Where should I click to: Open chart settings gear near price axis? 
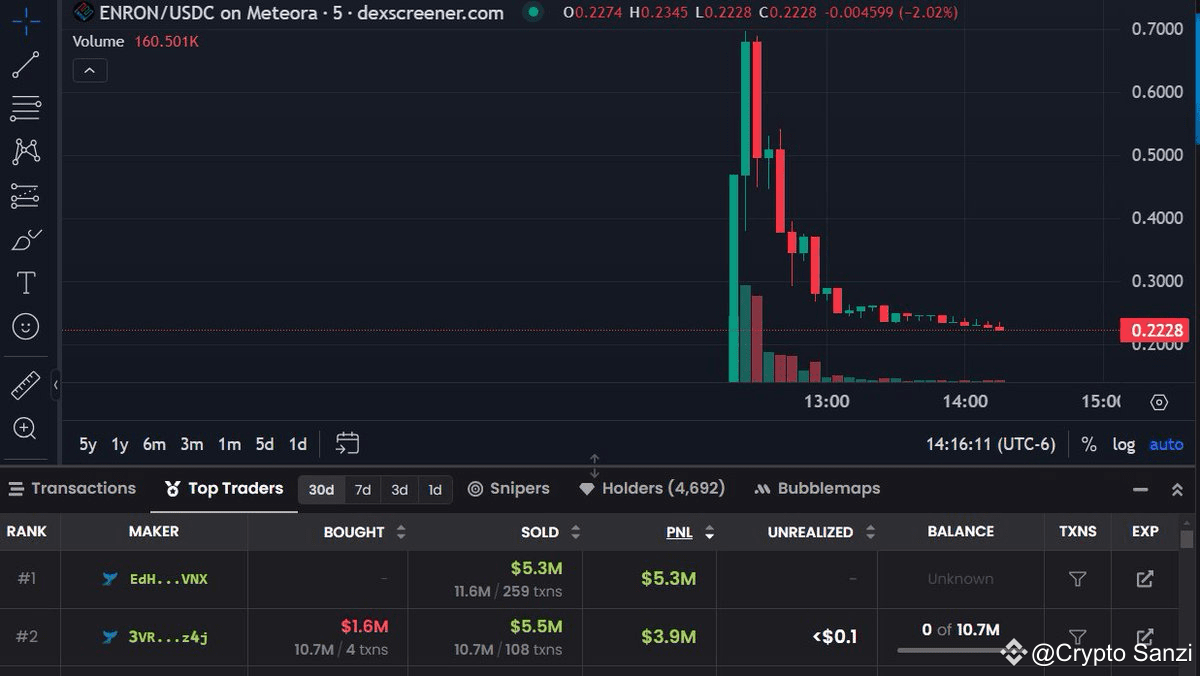coord(1159,402)
